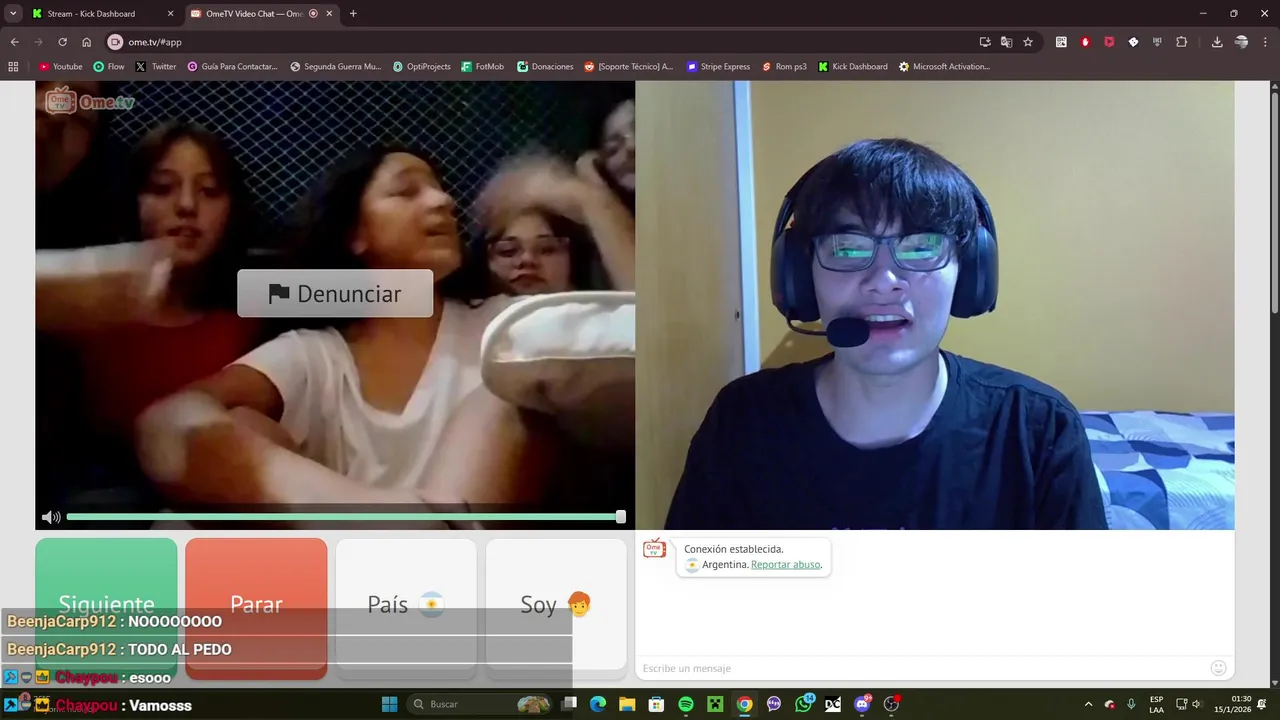The width and height of the screenshot is (1280, 720).
Task: Open the QR code extension
Action: point(1061,42)
